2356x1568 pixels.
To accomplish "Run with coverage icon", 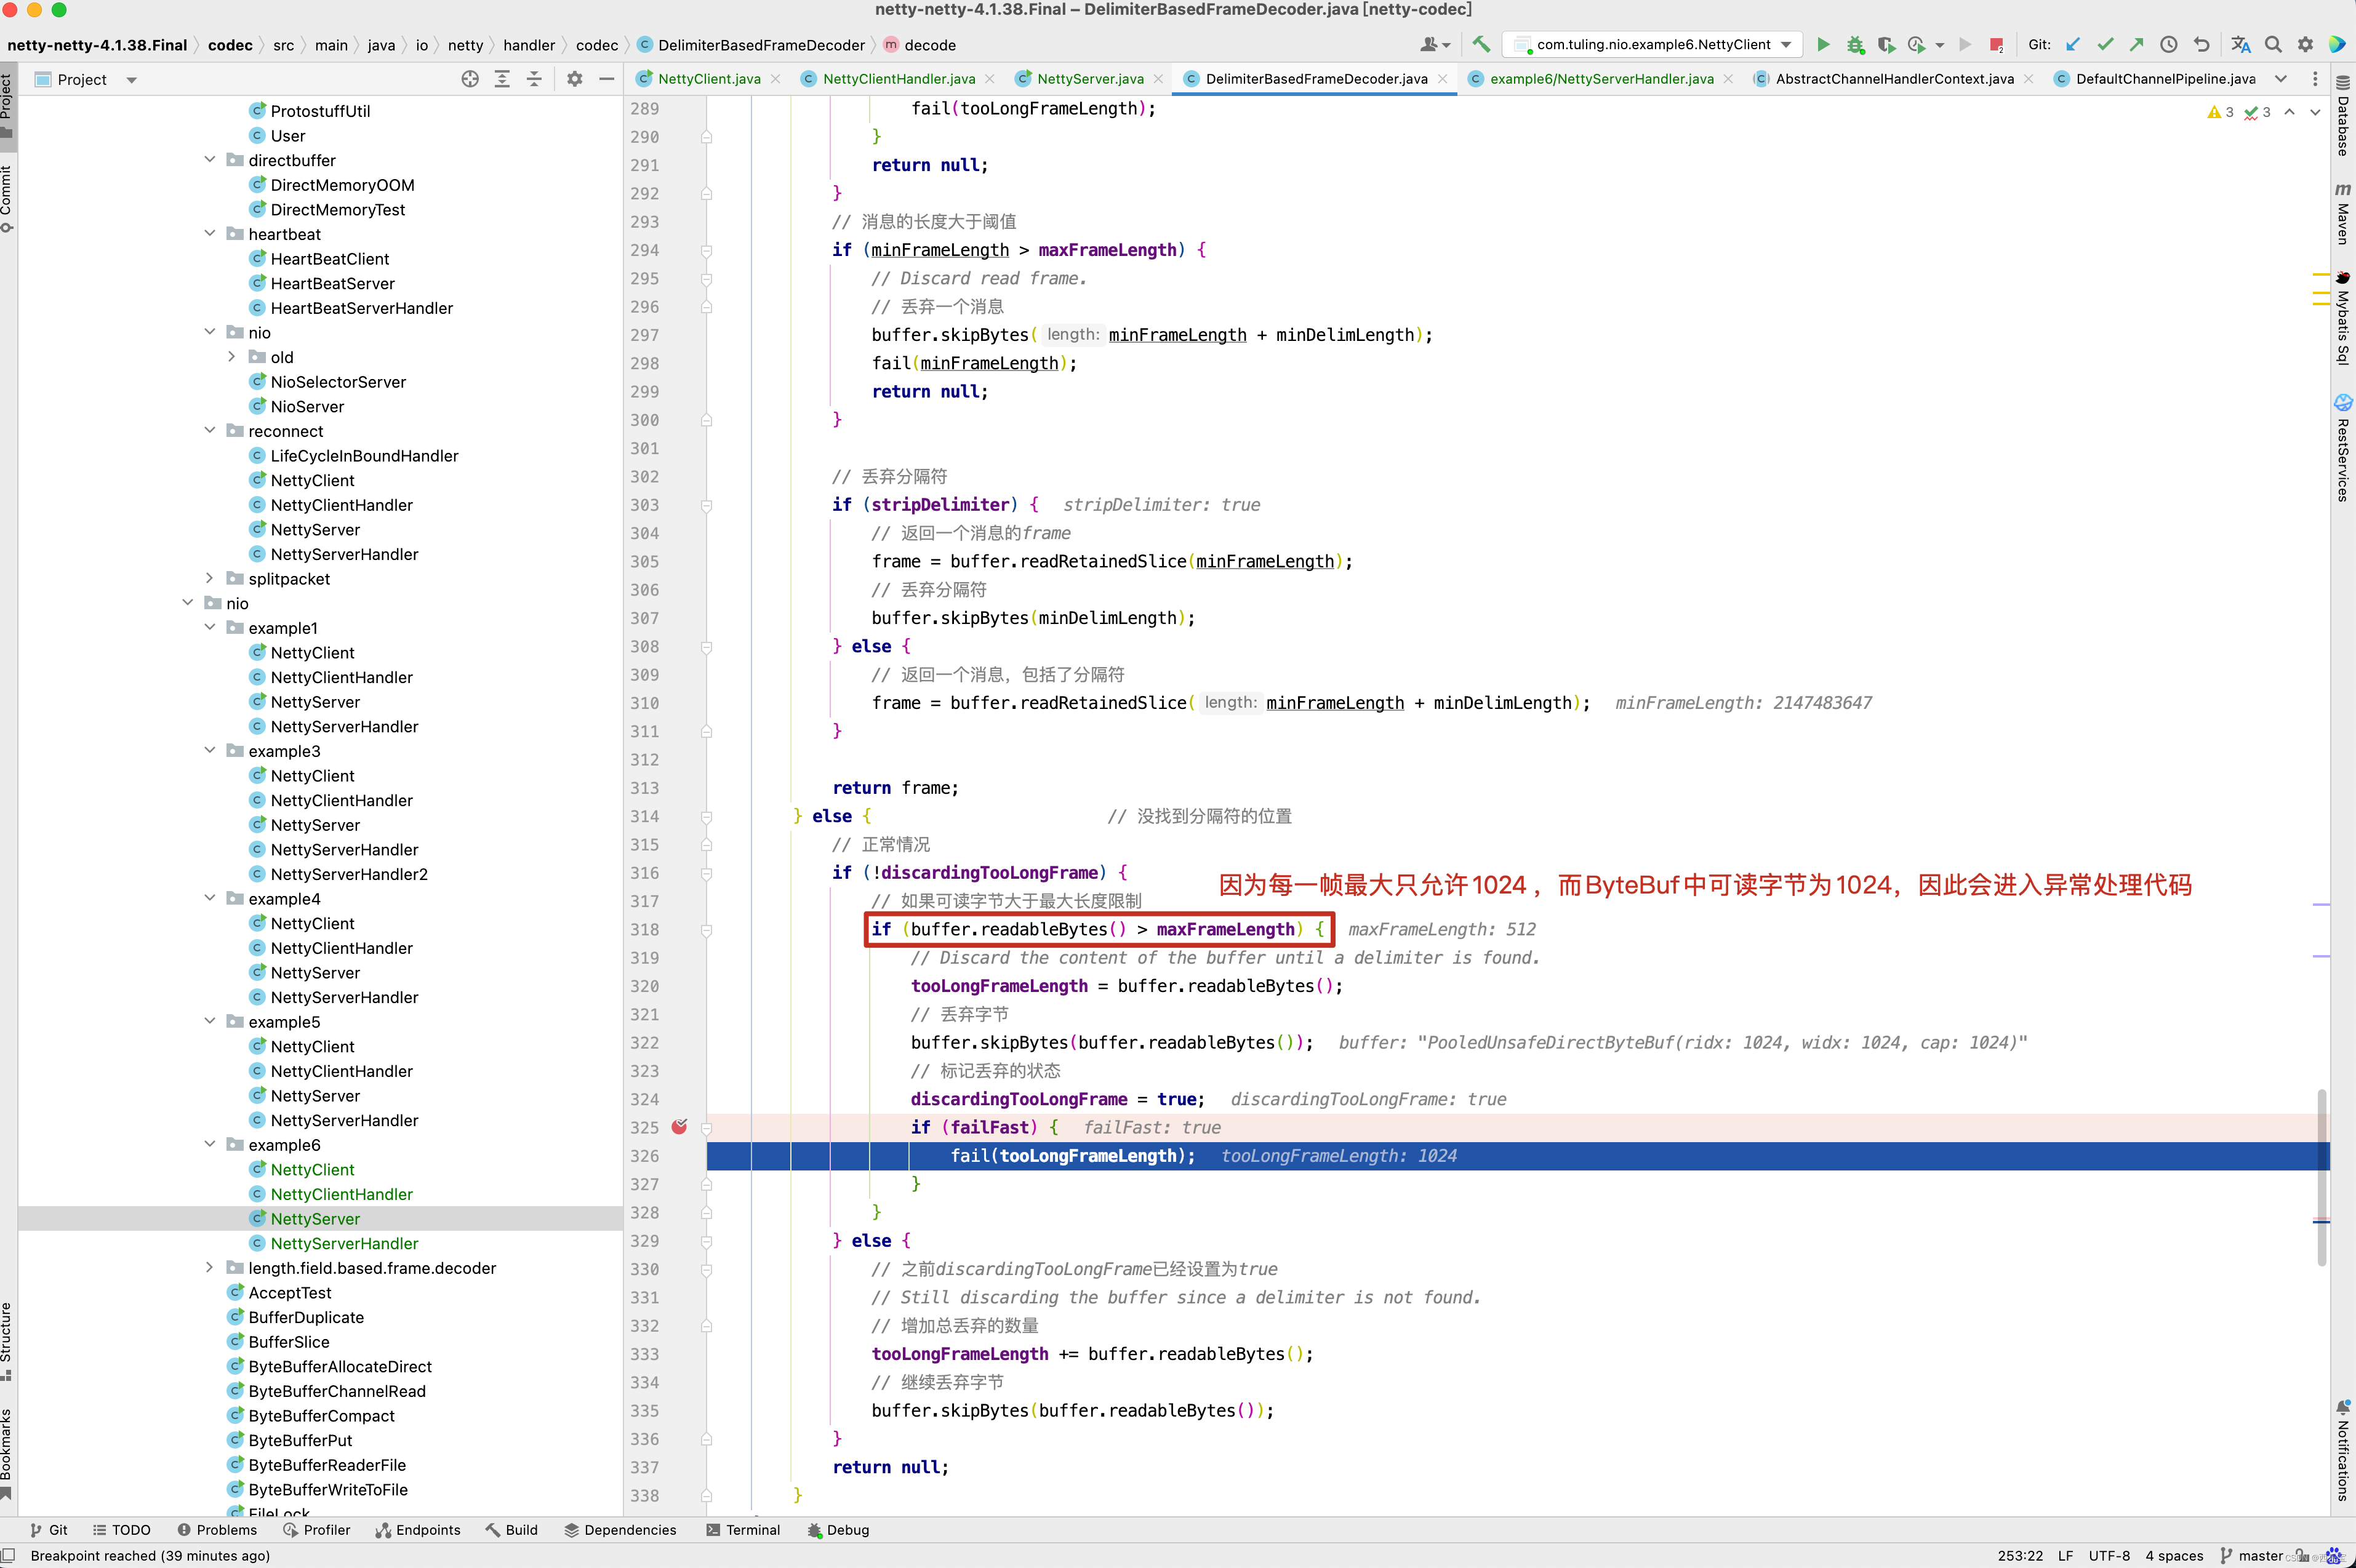I will click(1886, 44).
